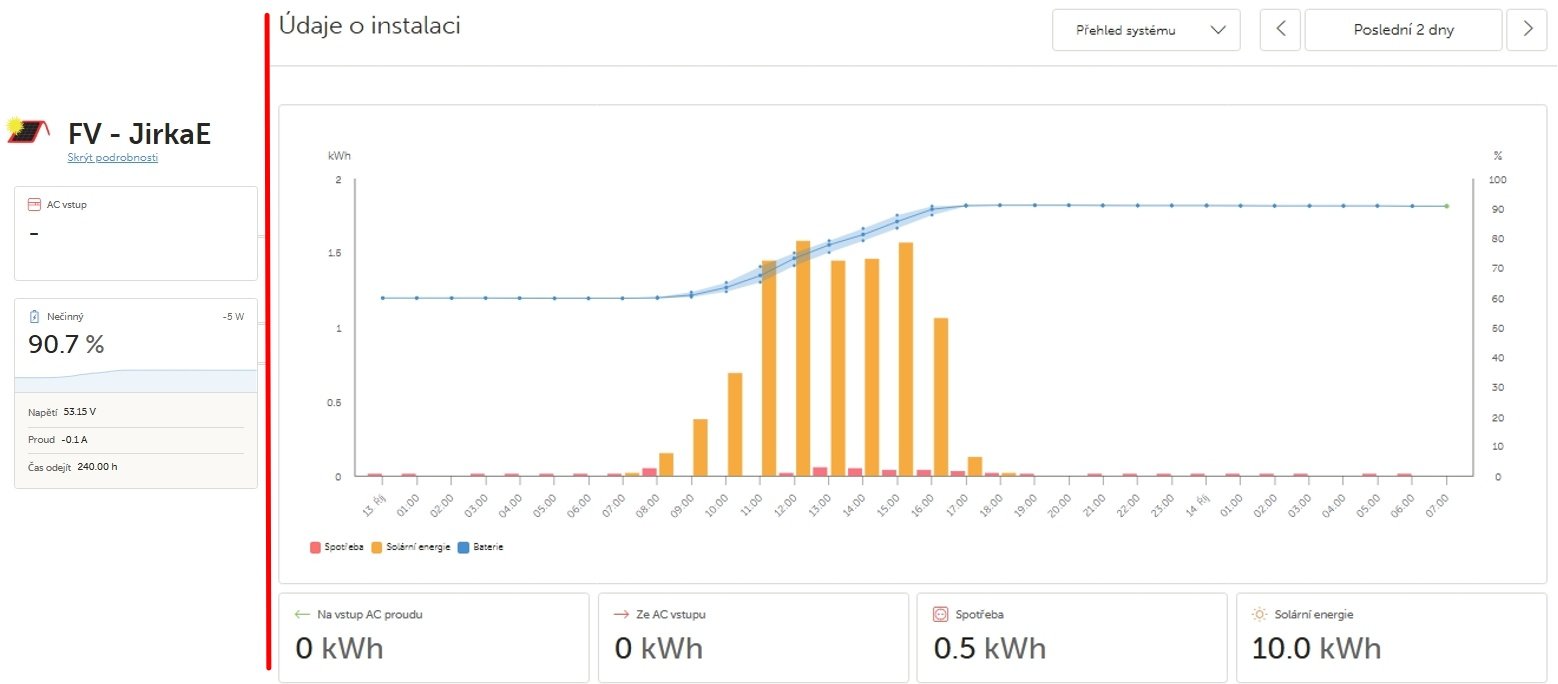Open the Poslední 2 dny range selector
The height and width of the screenshot is (684, 1558).
[1403, 30]
